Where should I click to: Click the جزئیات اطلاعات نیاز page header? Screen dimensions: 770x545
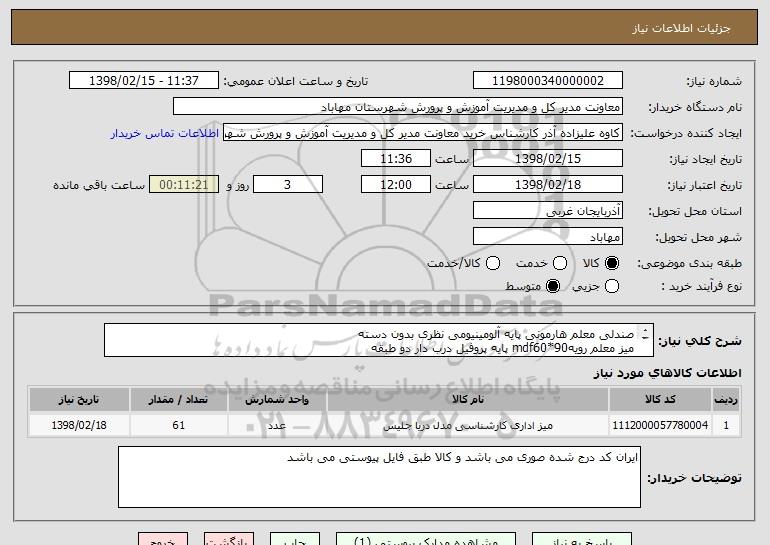pos(681,28)
